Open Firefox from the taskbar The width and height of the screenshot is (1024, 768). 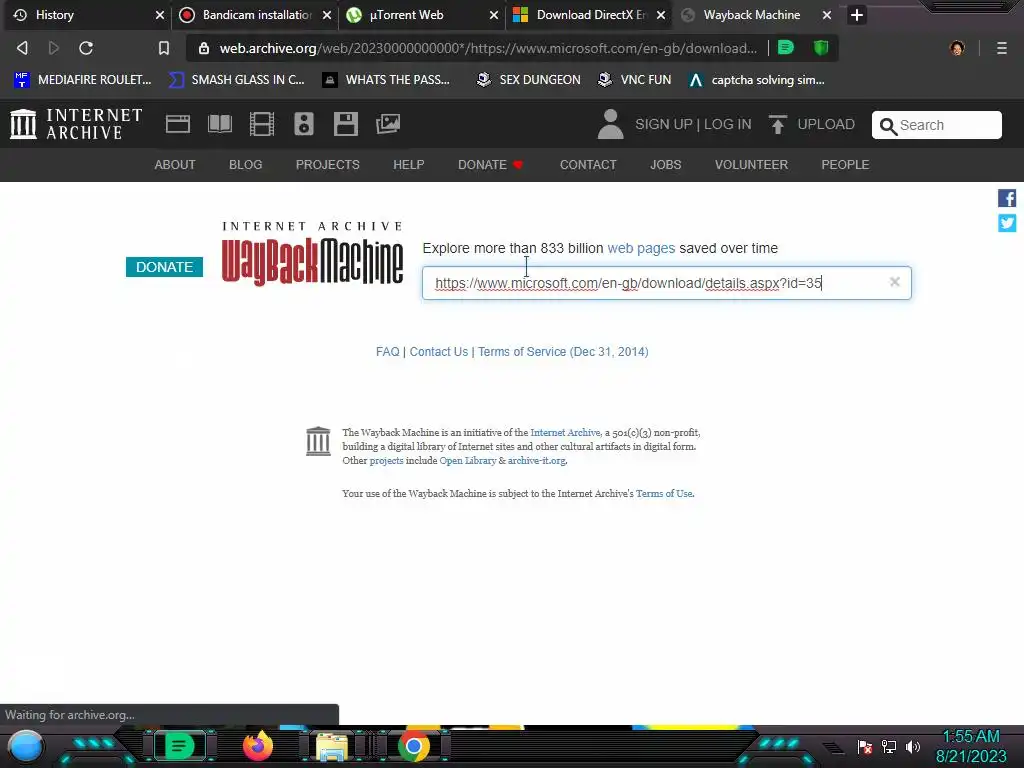tap(257, 746)
